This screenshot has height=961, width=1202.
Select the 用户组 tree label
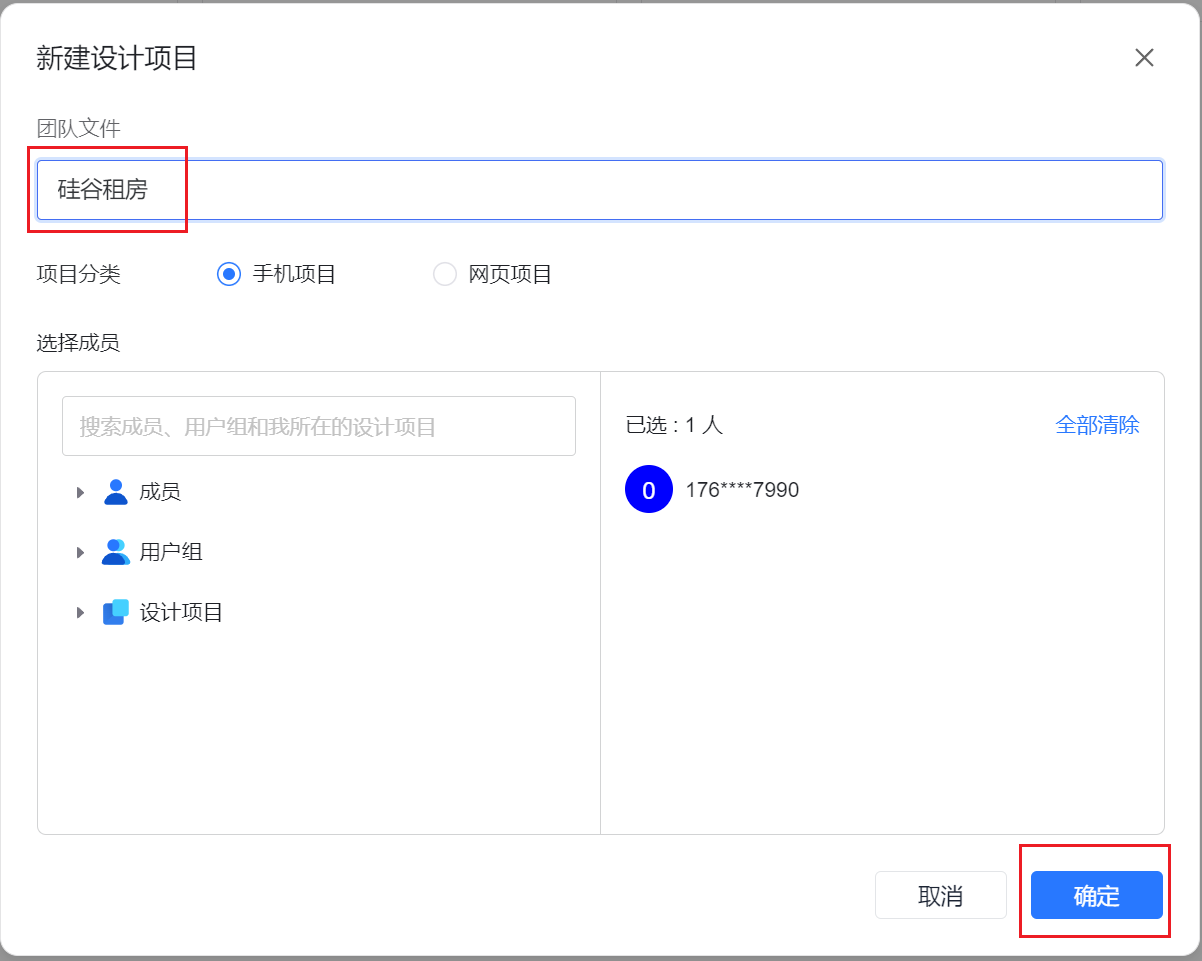click(171, 552)
